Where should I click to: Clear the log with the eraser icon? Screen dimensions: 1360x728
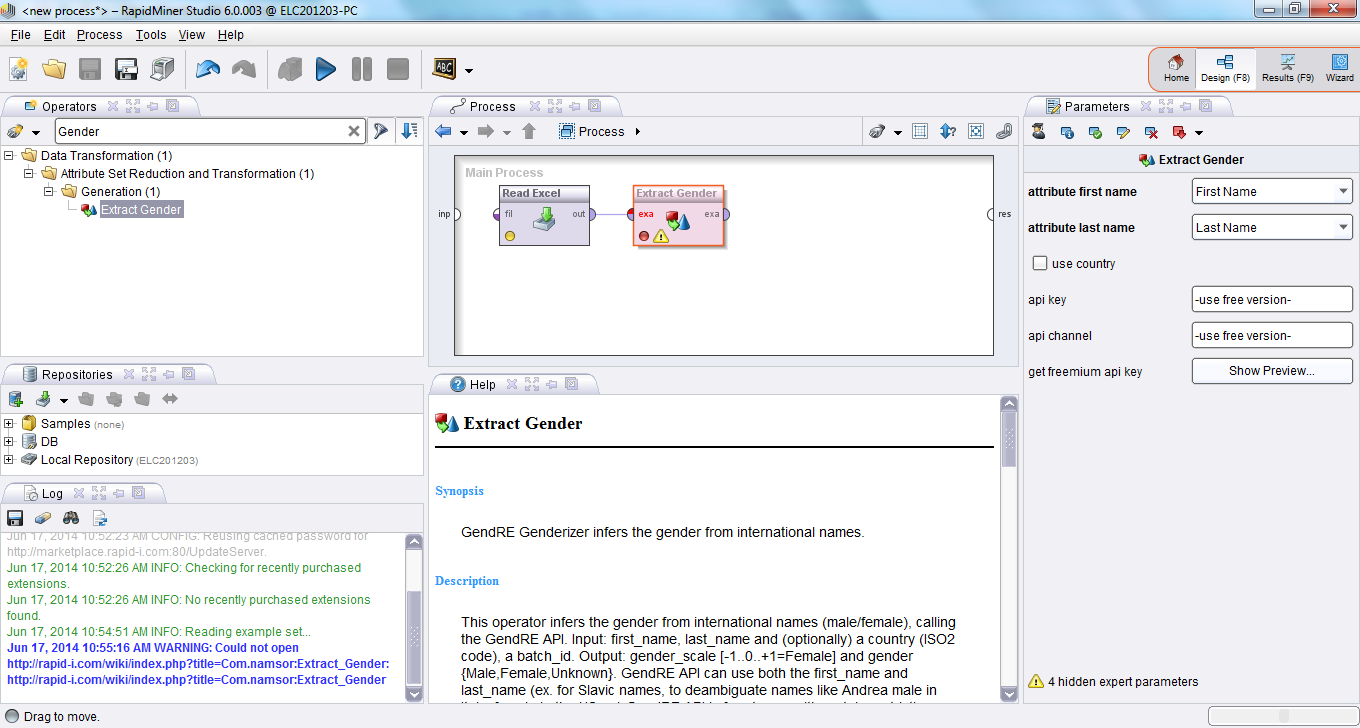pyautogui.click(x=42, y=518)
